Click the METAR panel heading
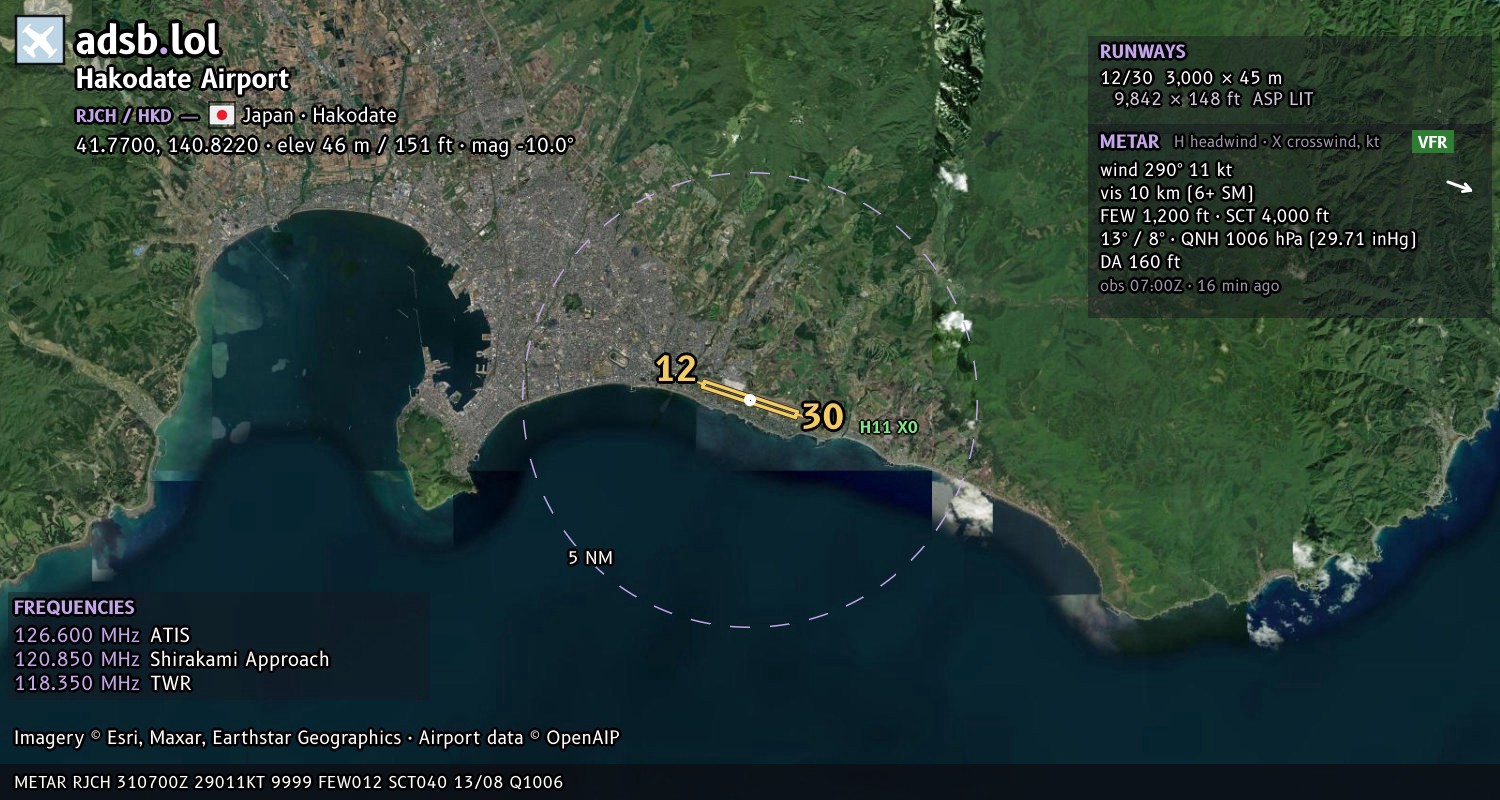This screenshot has height=800, width=1500. tap(1129, 142)
